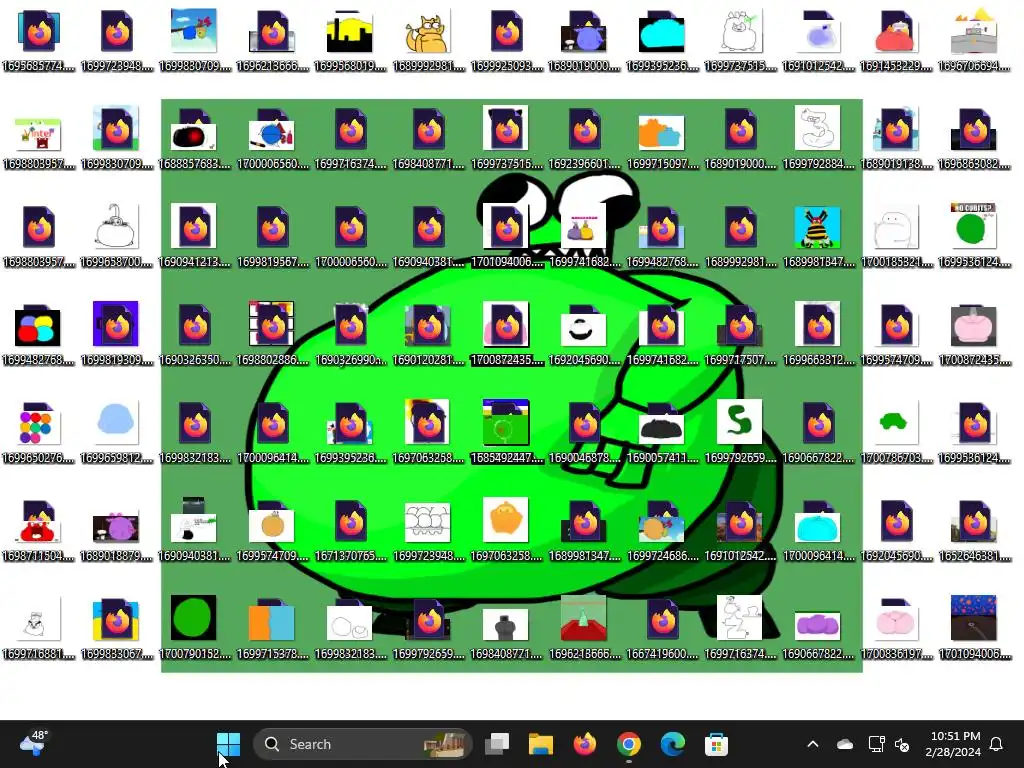
Task: Open the 10:51 PM clock and date
Action: click(x=953, y=744)
